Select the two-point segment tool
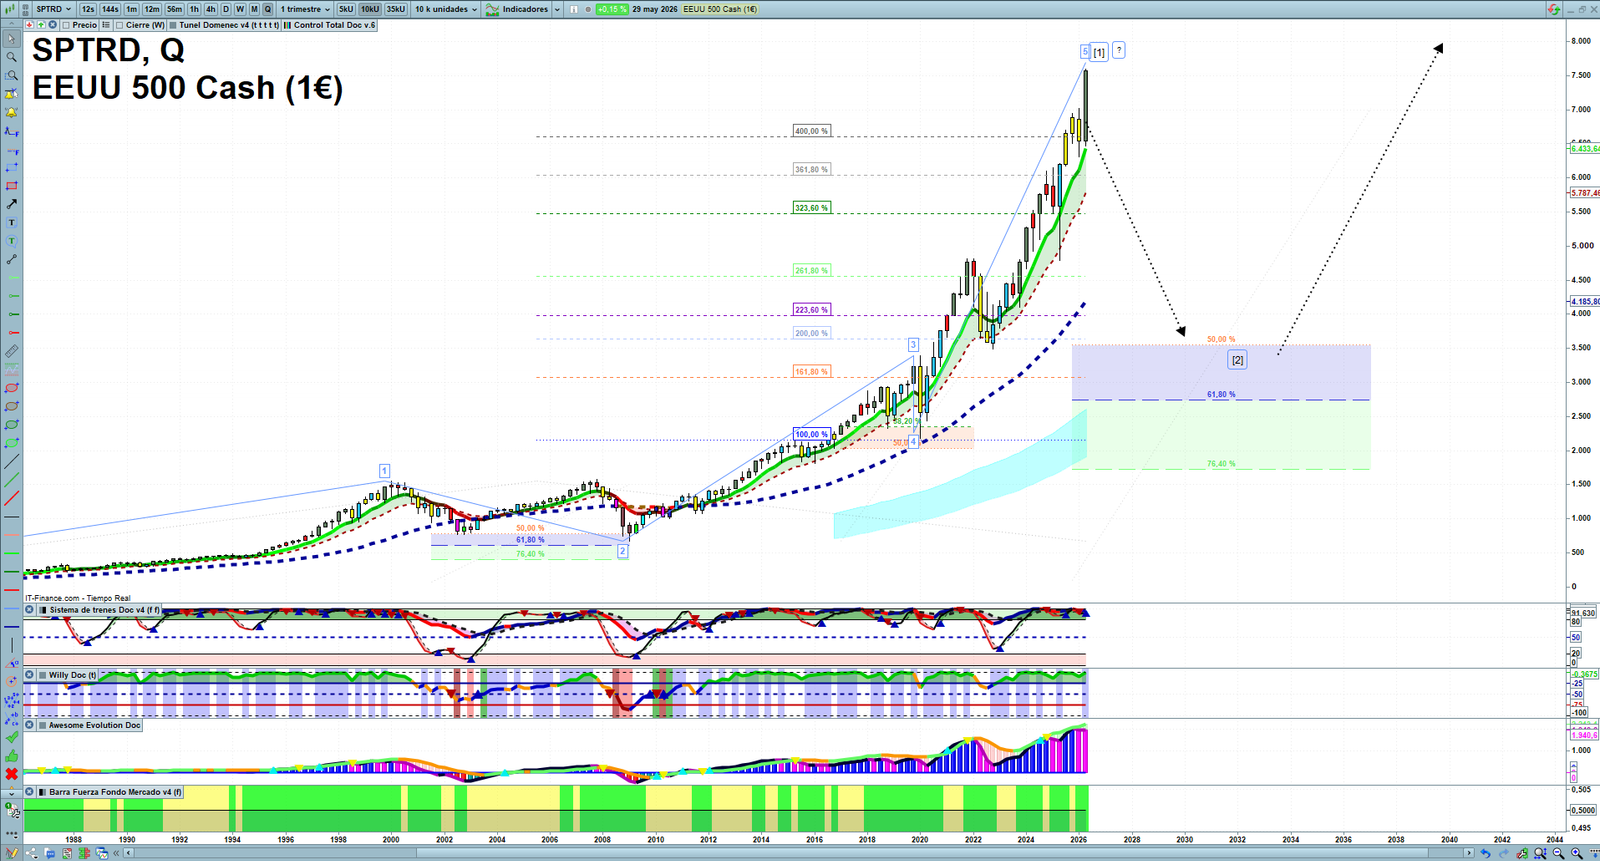 tap(12, 259)
